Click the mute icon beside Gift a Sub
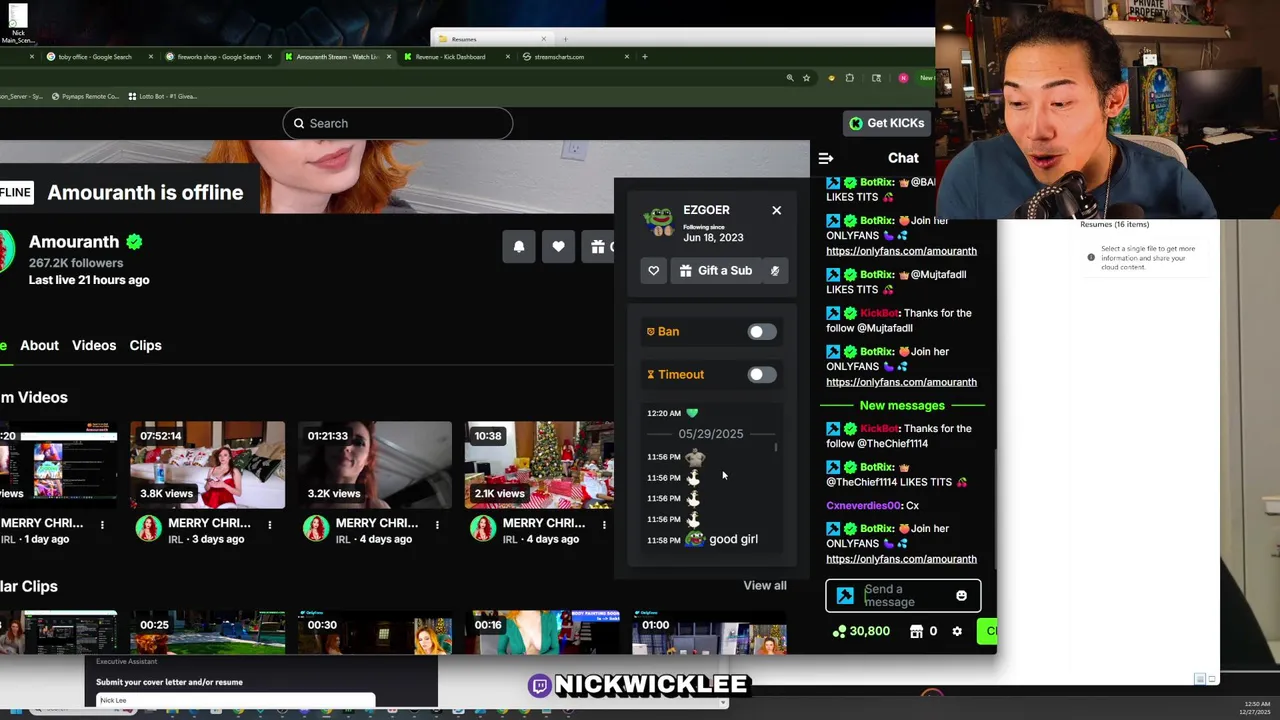This screenshot has width=1280, height=720. pyautogui.click(x=774, y=271)
